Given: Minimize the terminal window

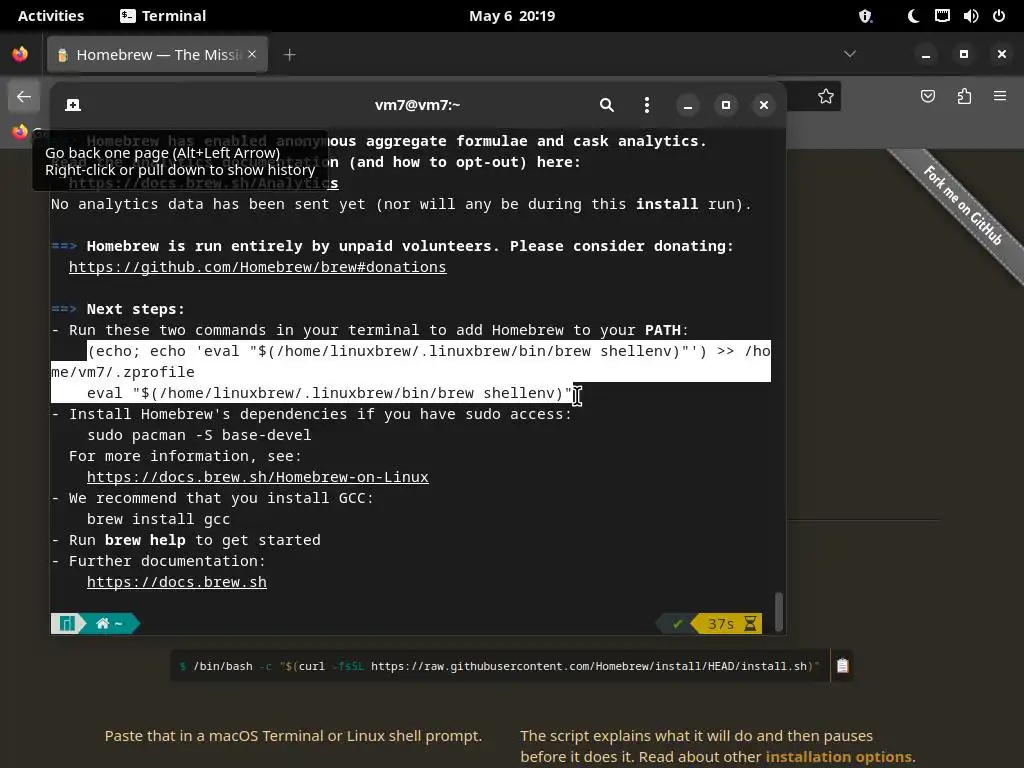Looking at the screenshot, I should (x=687, y=105).
